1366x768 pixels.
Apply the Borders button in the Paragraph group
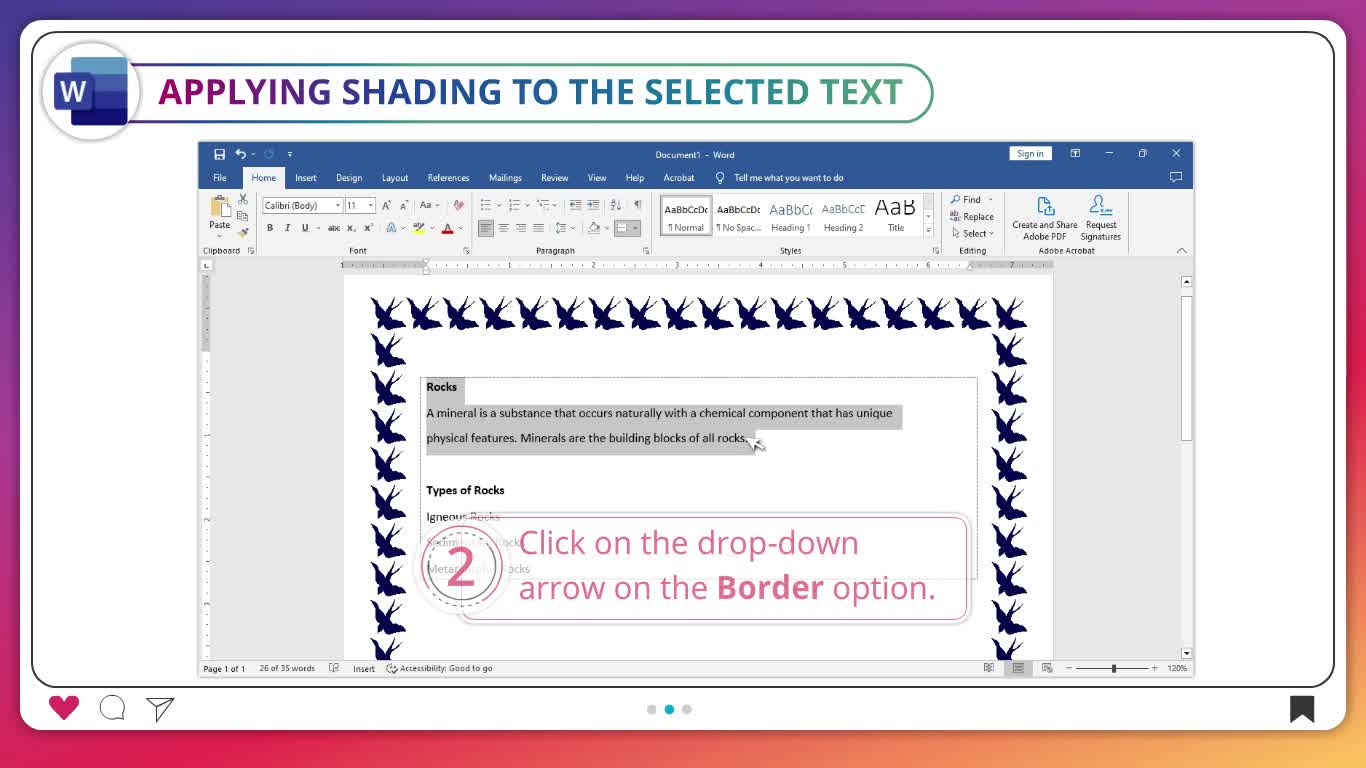[622, 228]
